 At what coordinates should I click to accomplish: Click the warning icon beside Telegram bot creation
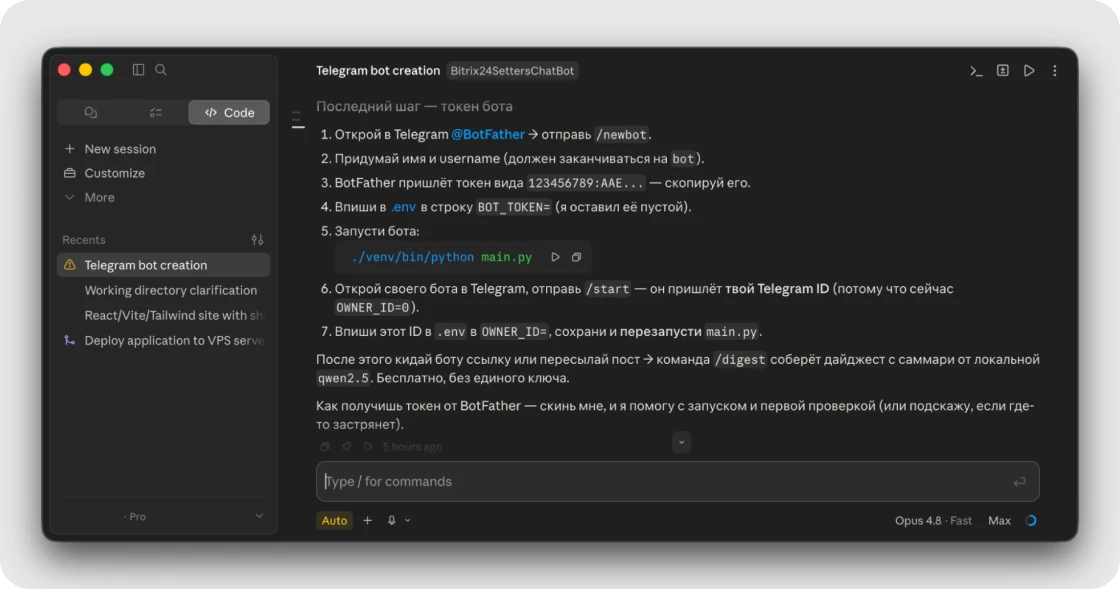69,265
